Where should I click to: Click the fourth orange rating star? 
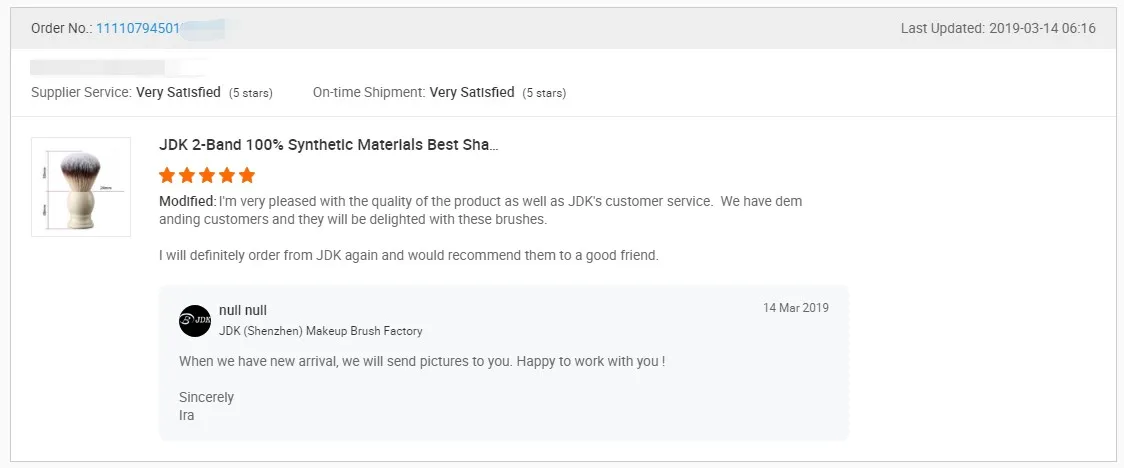(x=227, y=176)
